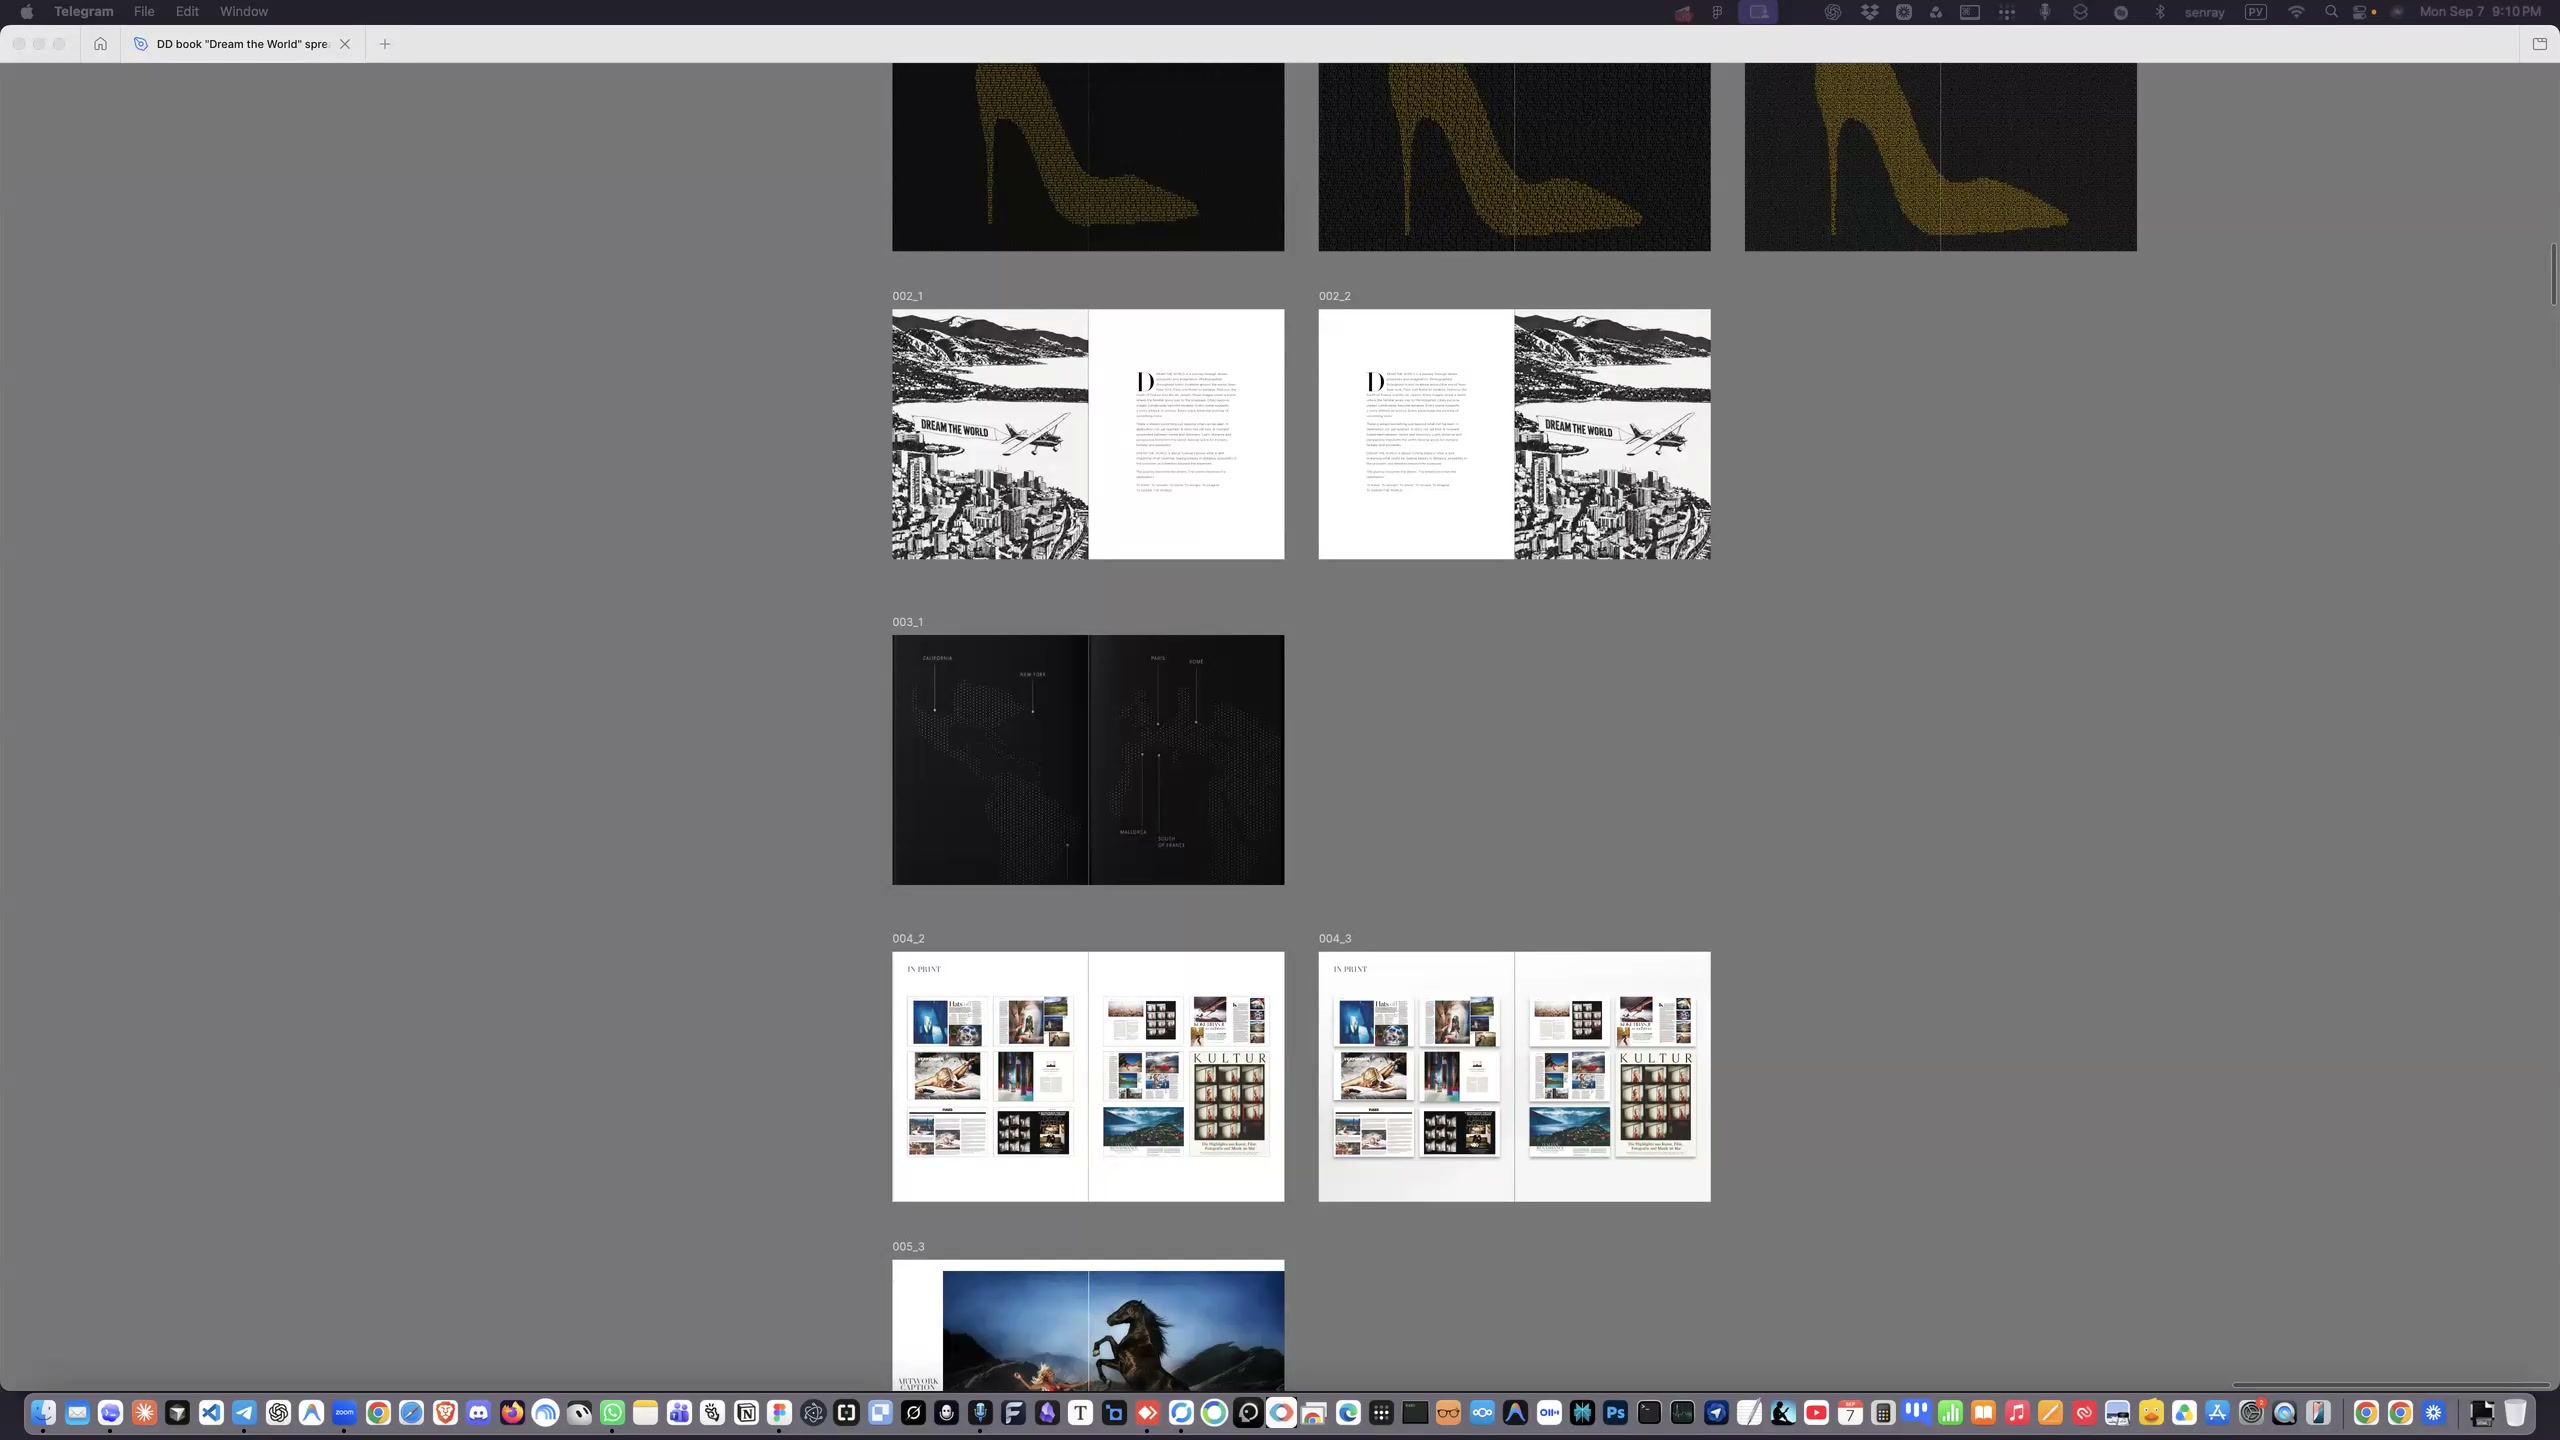
Task: Open the date and time in the menu bar
Action: point(2480,12)
